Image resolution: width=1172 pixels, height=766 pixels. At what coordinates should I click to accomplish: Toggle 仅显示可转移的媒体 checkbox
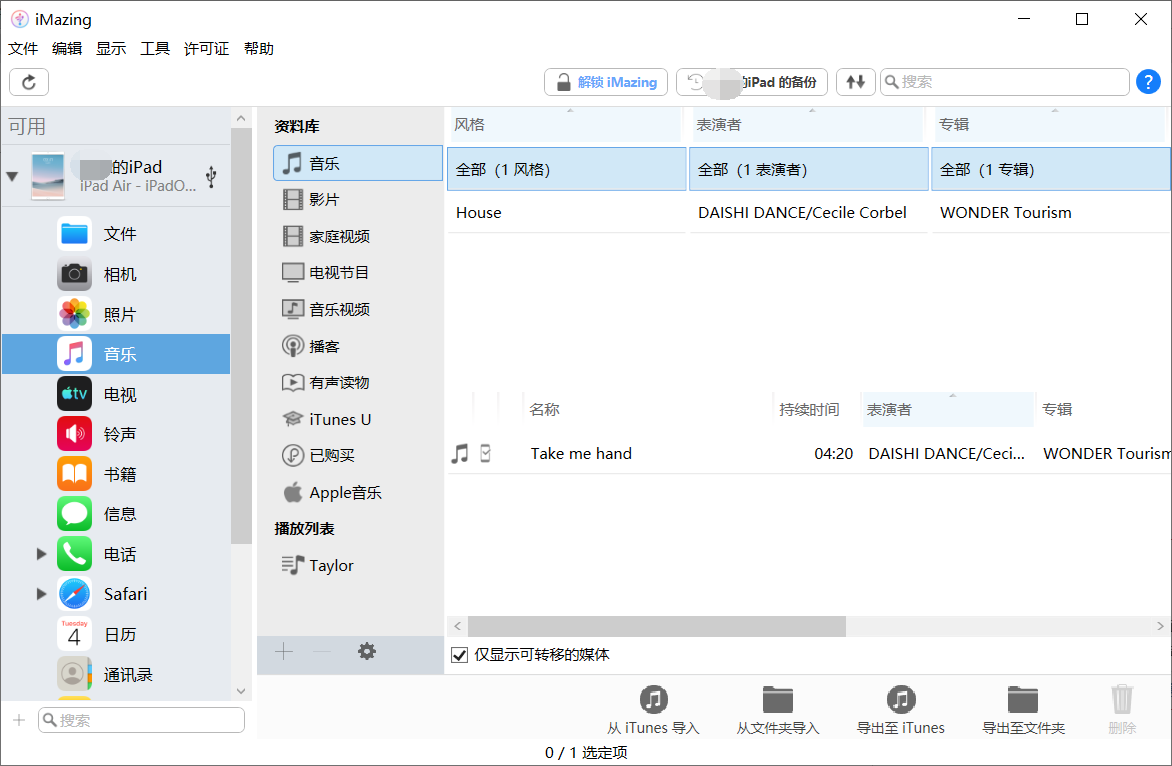point(460,655)
